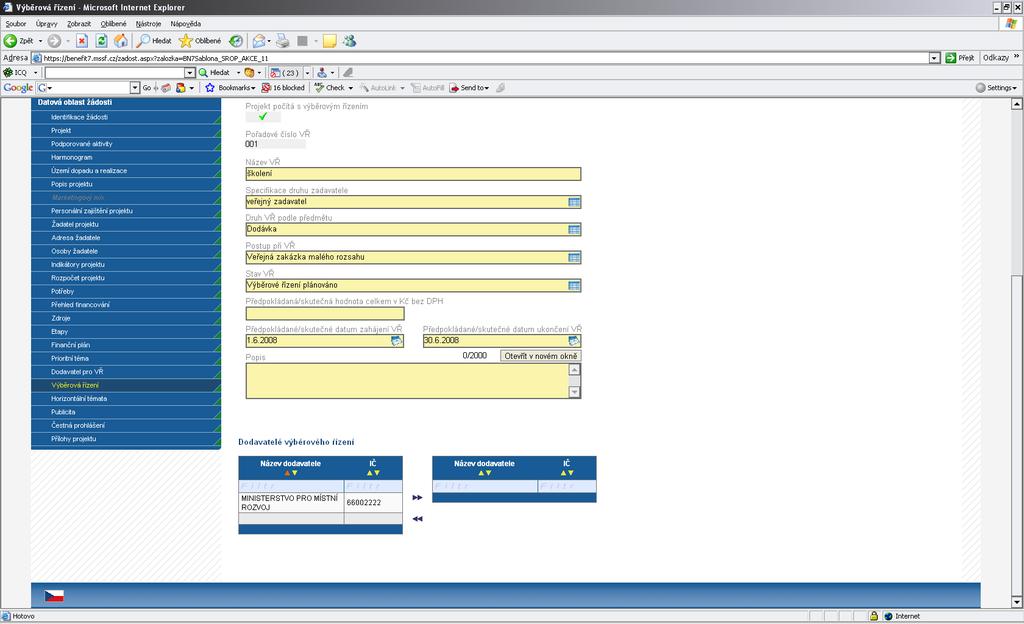The width and height of the screenshot is (1024, 624).
Task: Click the ICQ flower icon
Action: tap(8, 72)
